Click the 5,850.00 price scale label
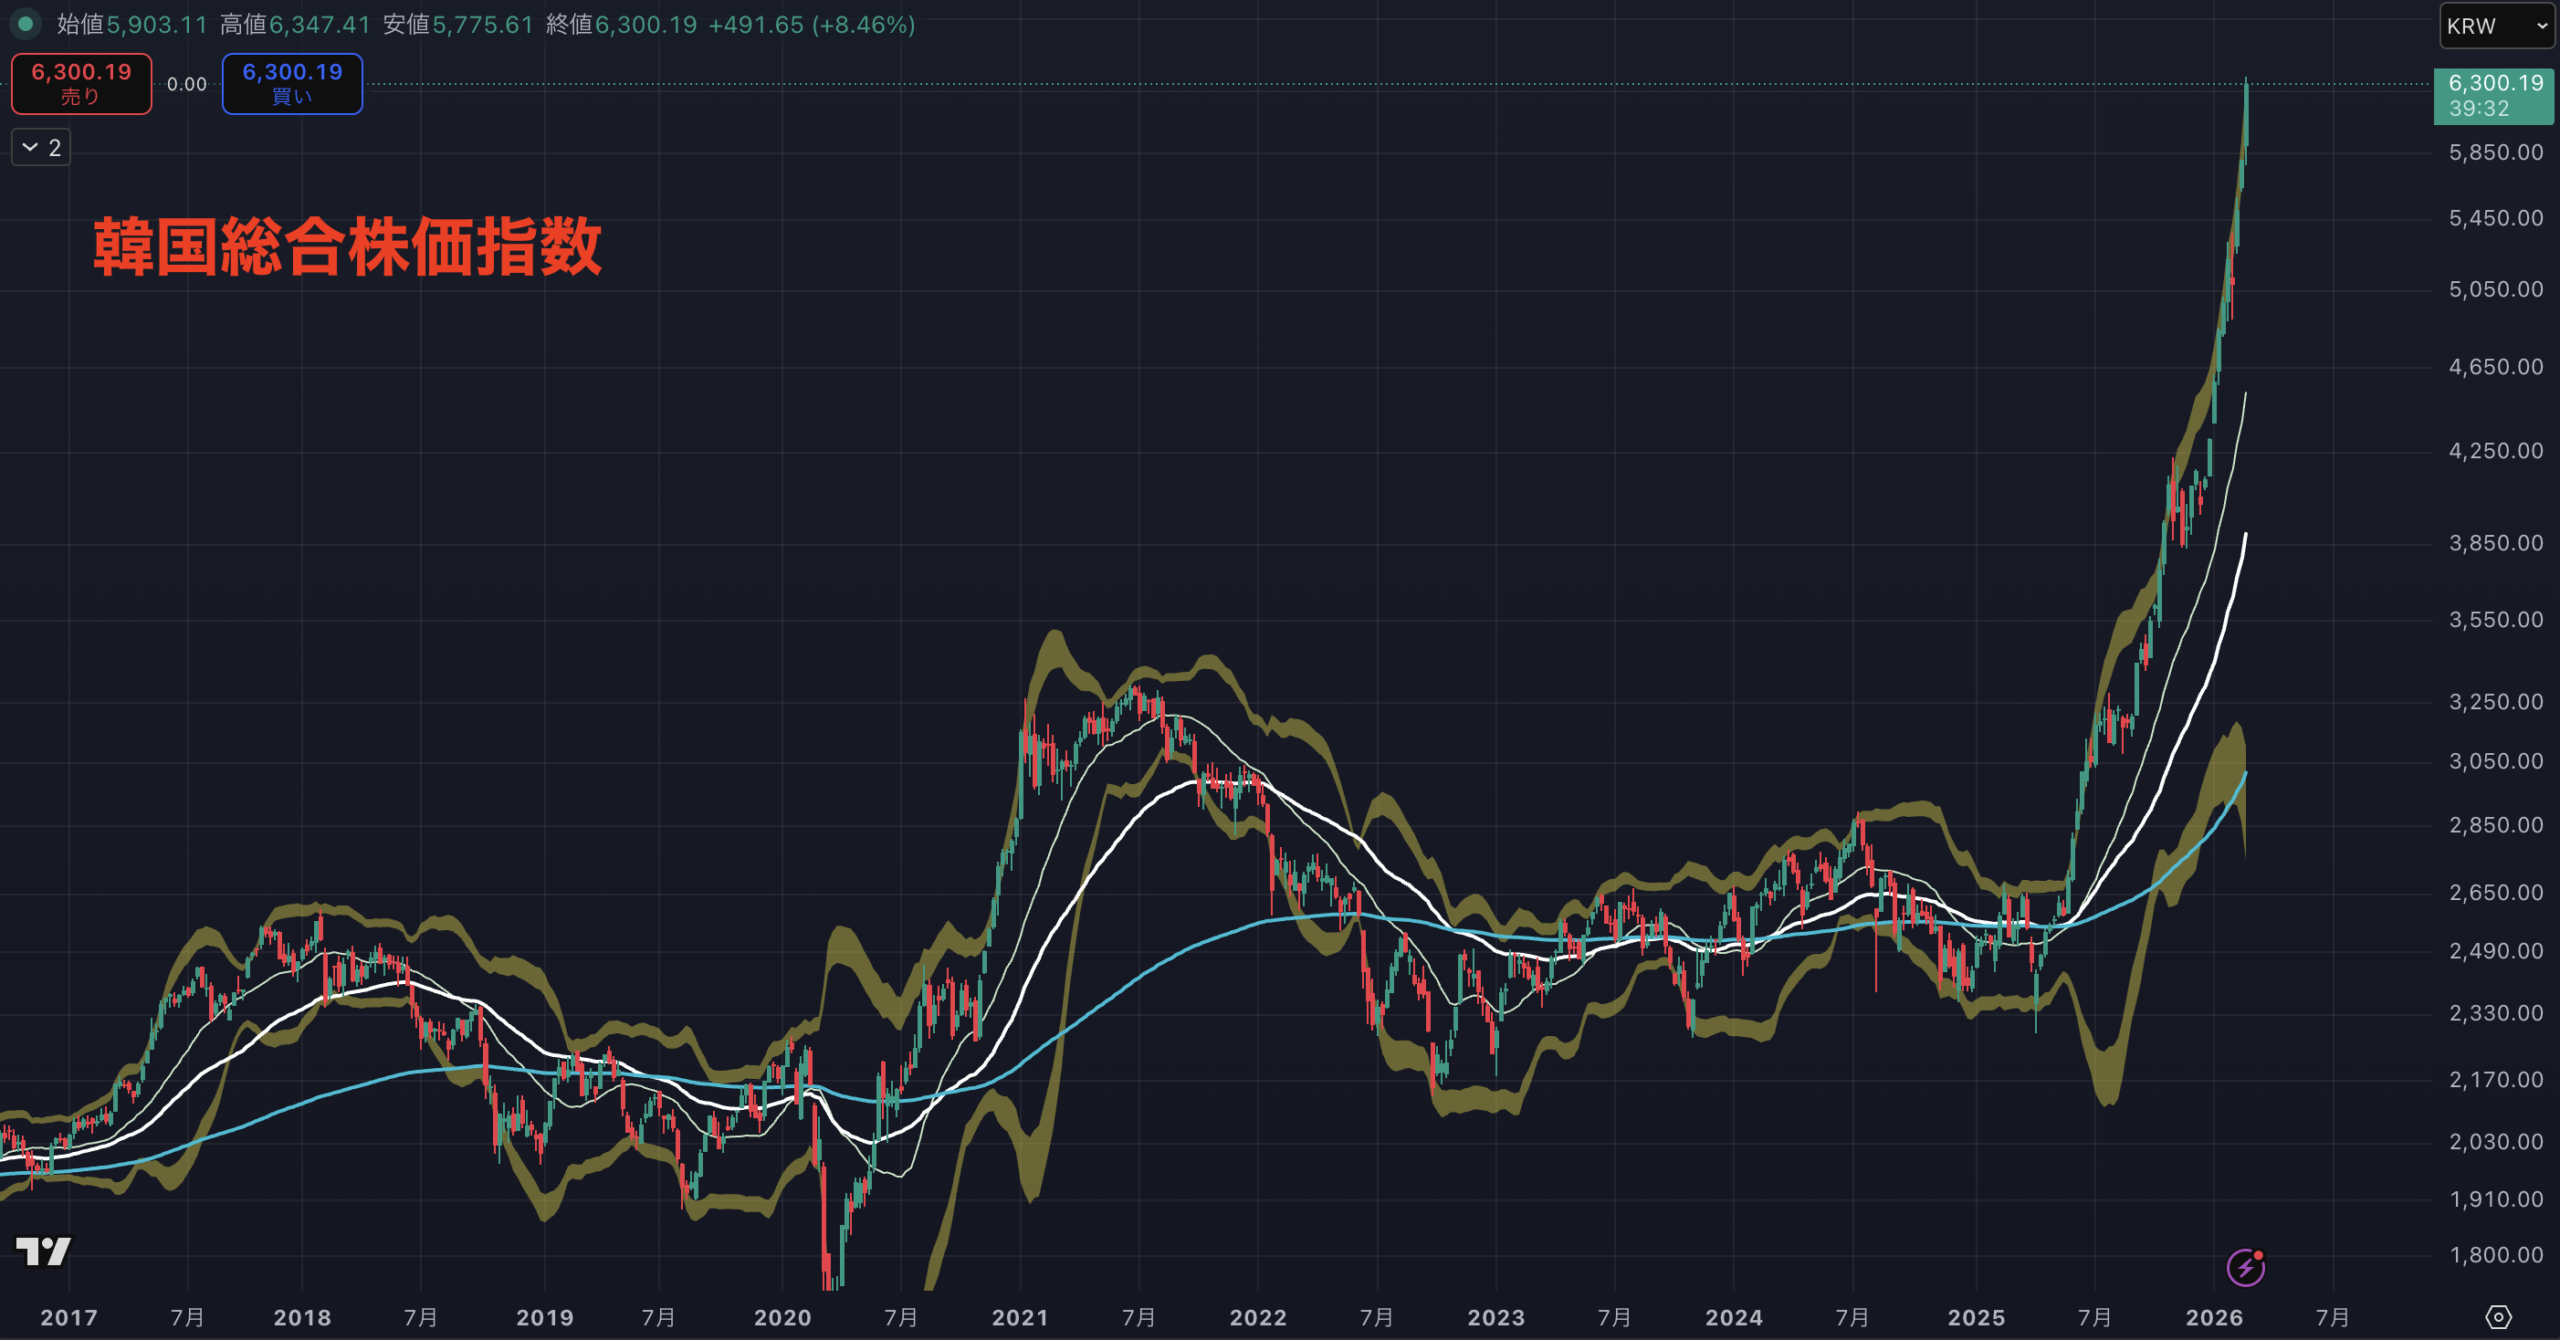Image resolution: width=2560 pixels, height=1340 pixels. click(x=2495, y=153)
